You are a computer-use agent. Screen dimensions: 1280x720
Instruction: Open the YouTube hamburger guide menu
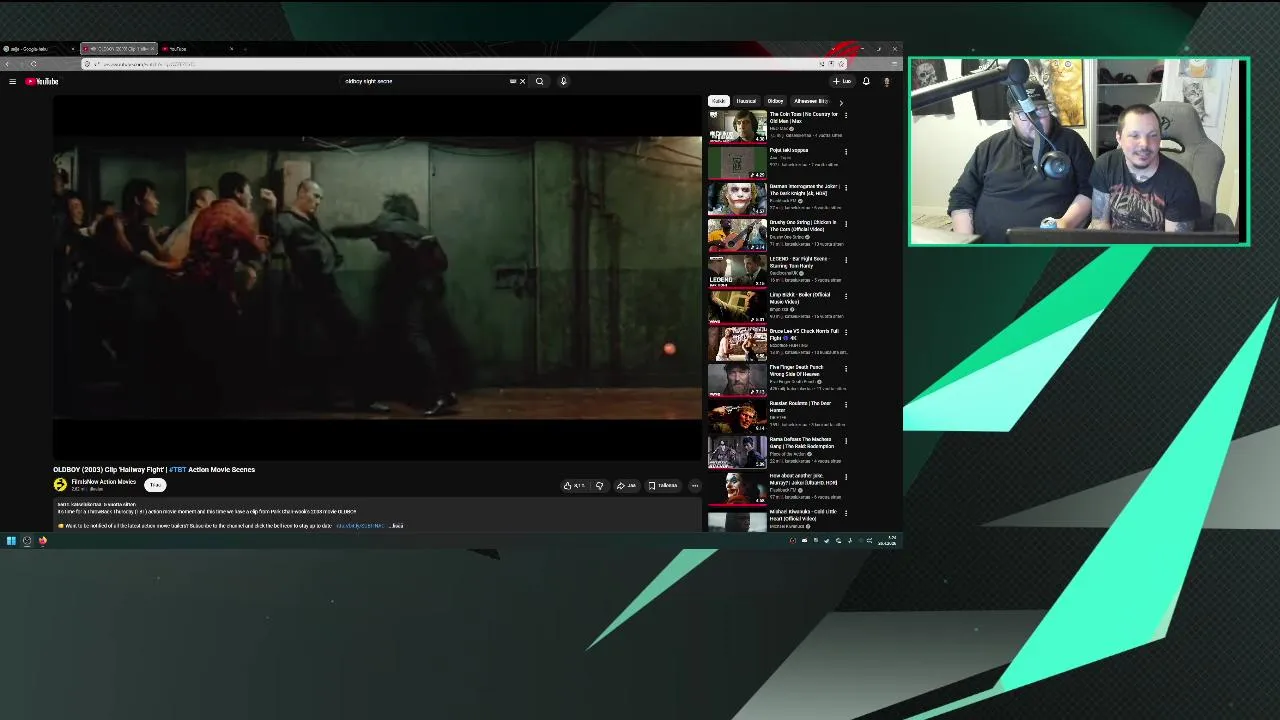coord(12,81)
